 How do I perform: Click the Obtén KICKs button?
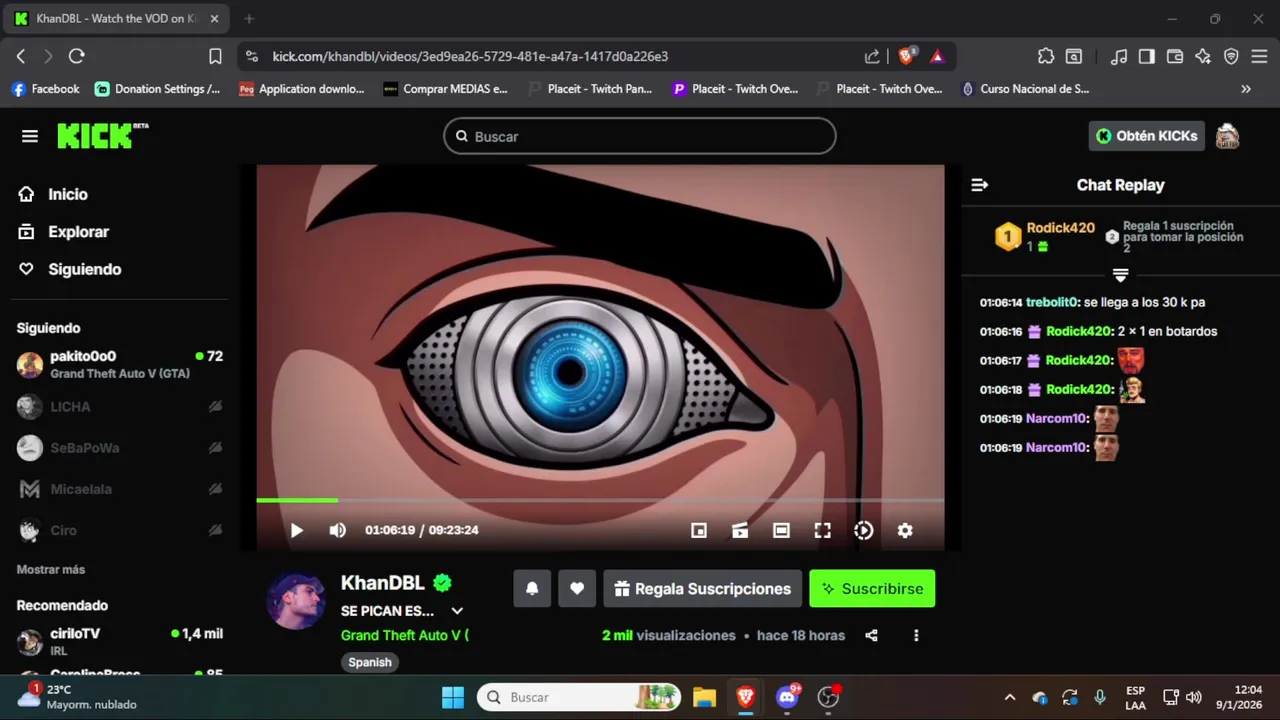1146,136
